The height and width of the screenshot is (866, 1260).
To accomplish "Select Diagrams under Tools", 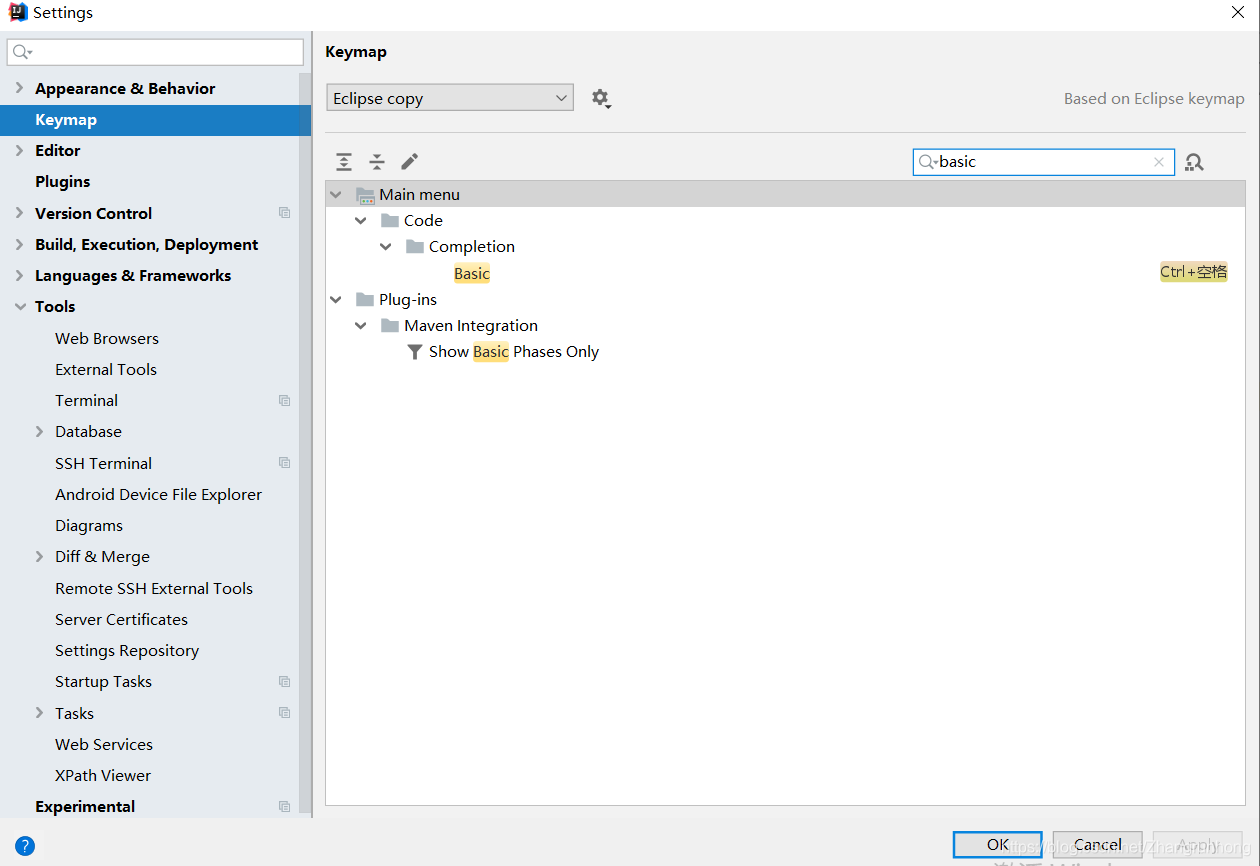I will (x=89, y=525).
